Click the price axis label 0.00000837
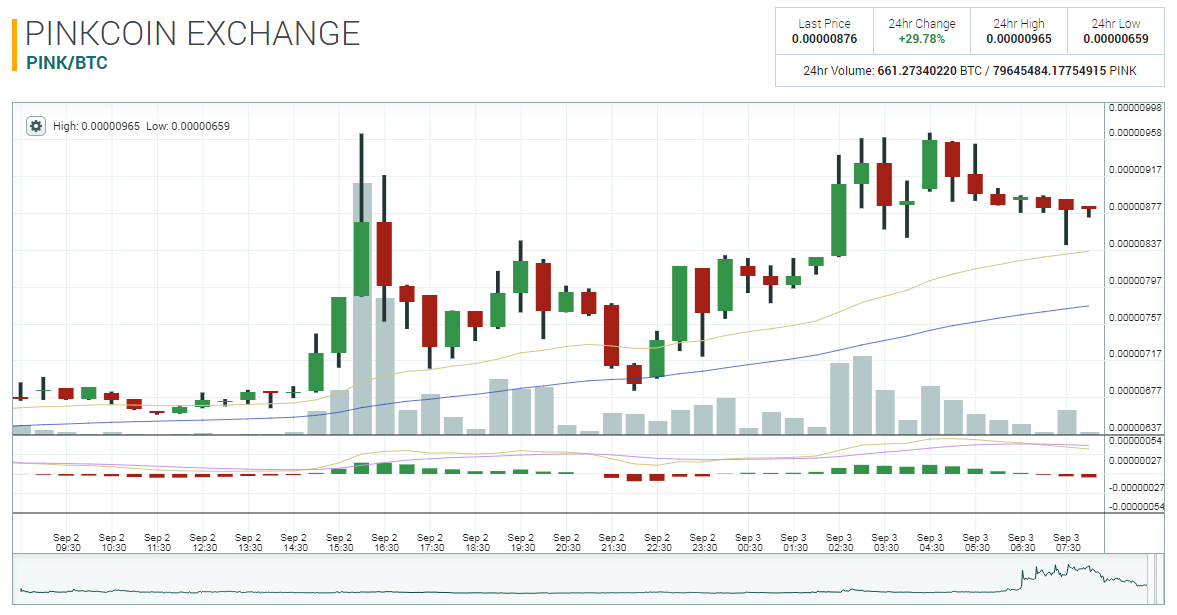 pyautogui.click(x=1135, y=243)
